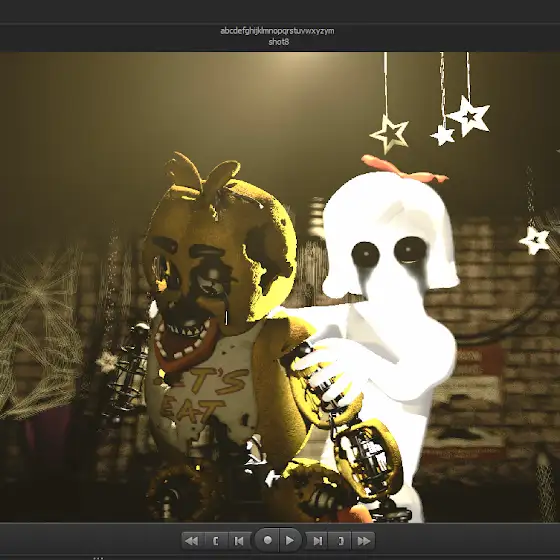
Task: Click the step-back button (bar and left arrow)
Action: click(239, 541)
